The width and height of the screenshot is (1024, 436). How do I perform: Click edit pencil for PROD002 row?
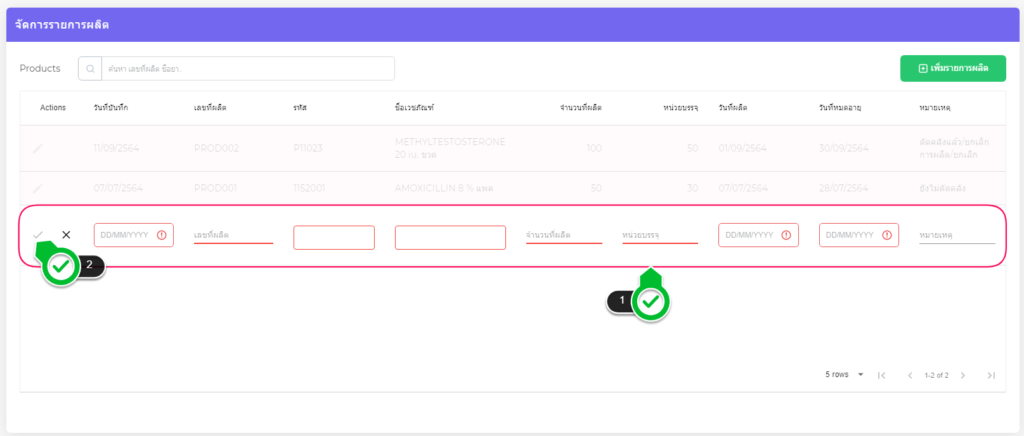pyautogui.click(x=38, y=149)
